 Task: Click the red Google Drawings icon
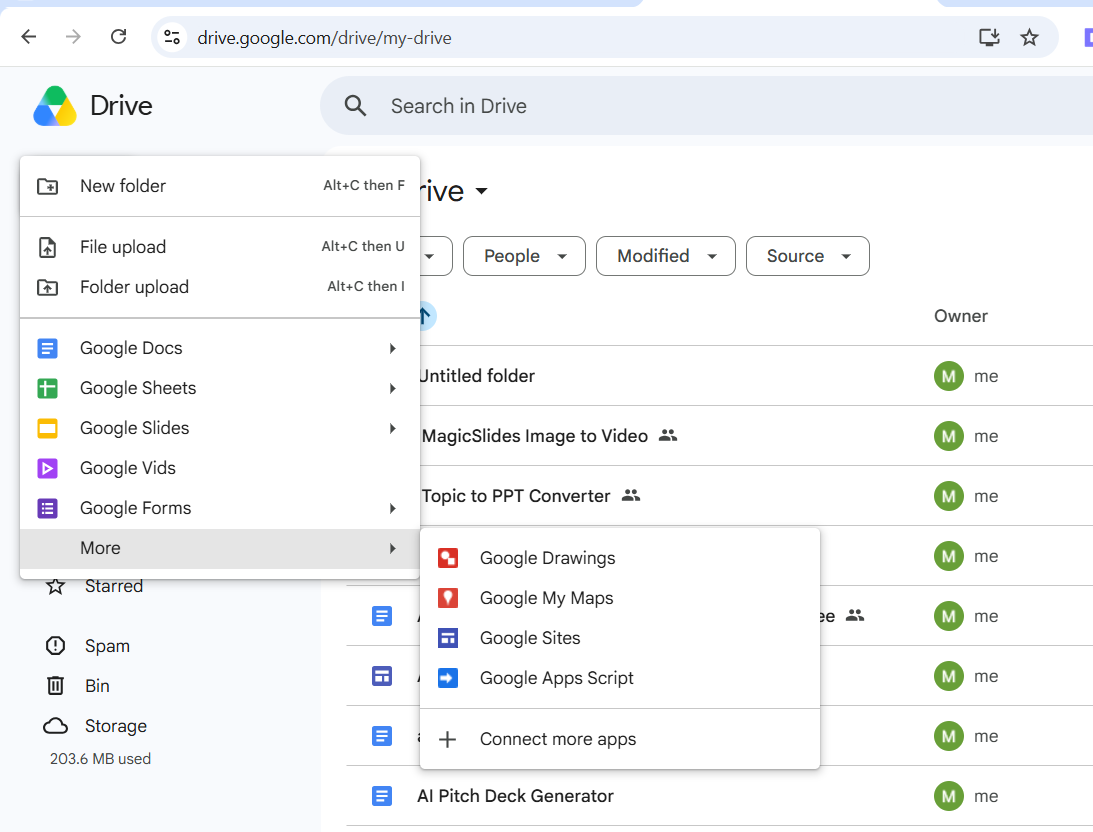pyautogui.click(x=448, y=558)
